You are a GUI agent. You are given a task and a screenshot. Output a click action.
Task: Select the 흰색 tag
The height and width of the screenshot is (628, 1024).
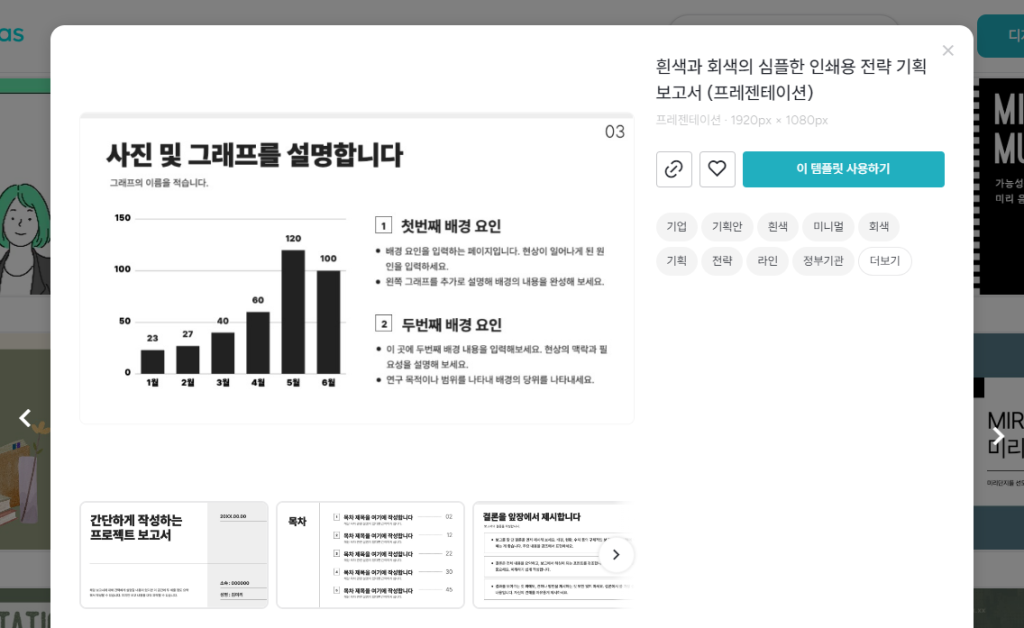[x=777, y=227]
